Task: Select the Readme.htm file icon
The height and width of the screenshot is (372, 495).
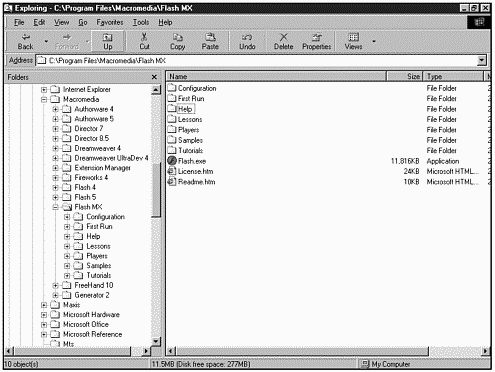Action: click(172, 182)
